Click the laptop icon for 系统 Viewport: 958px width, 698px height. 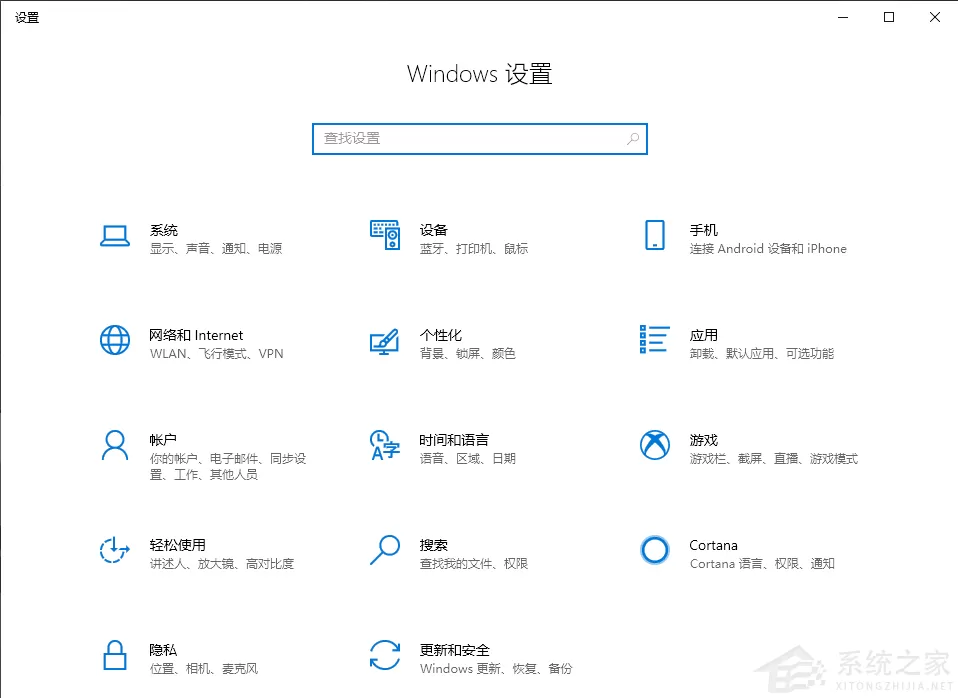click(x=115, y=236)
